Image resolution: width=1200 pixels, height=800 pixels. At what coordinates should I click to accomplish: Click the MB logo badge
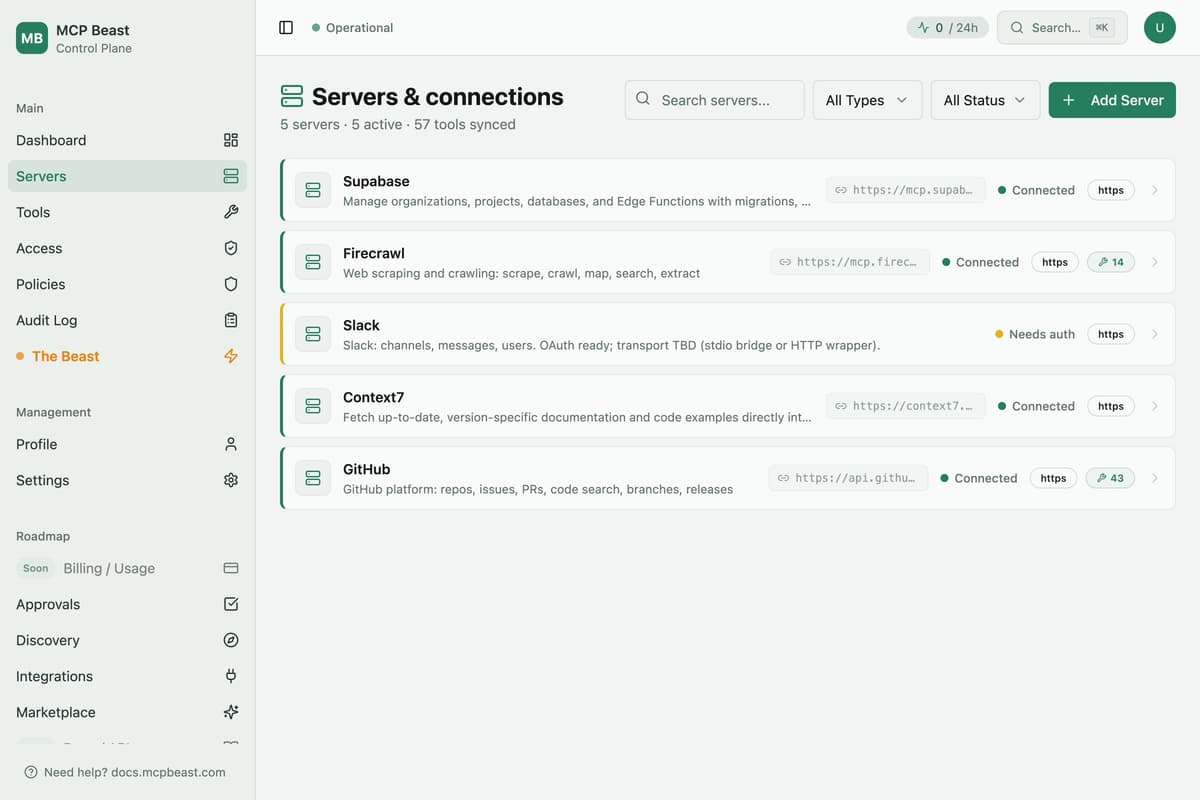[32, 38]
